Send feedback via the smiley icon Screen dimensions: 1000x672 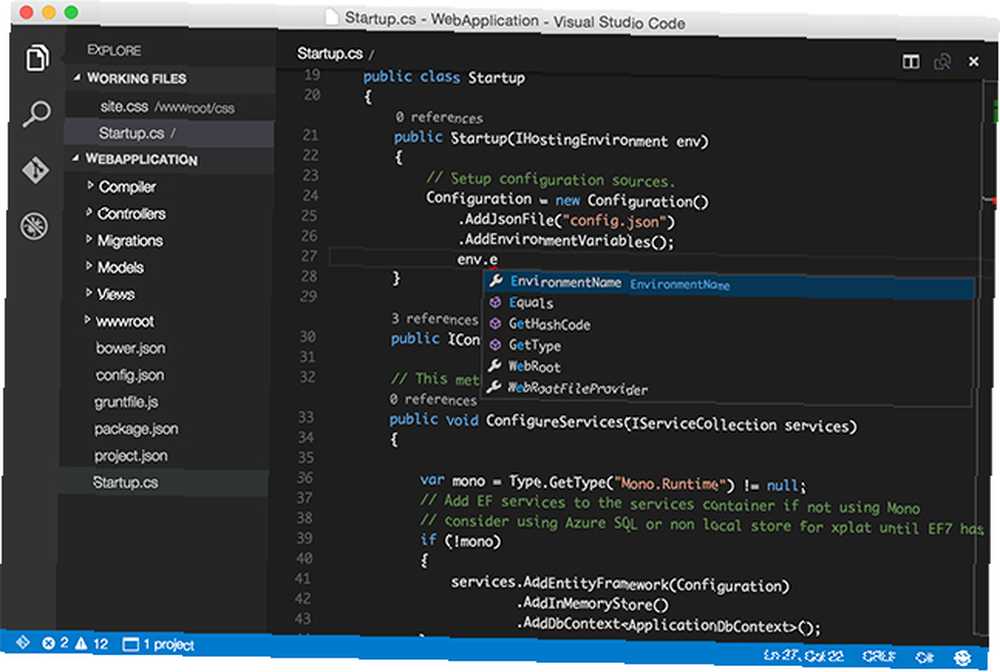pyautogui.click(x=962, y=657)
